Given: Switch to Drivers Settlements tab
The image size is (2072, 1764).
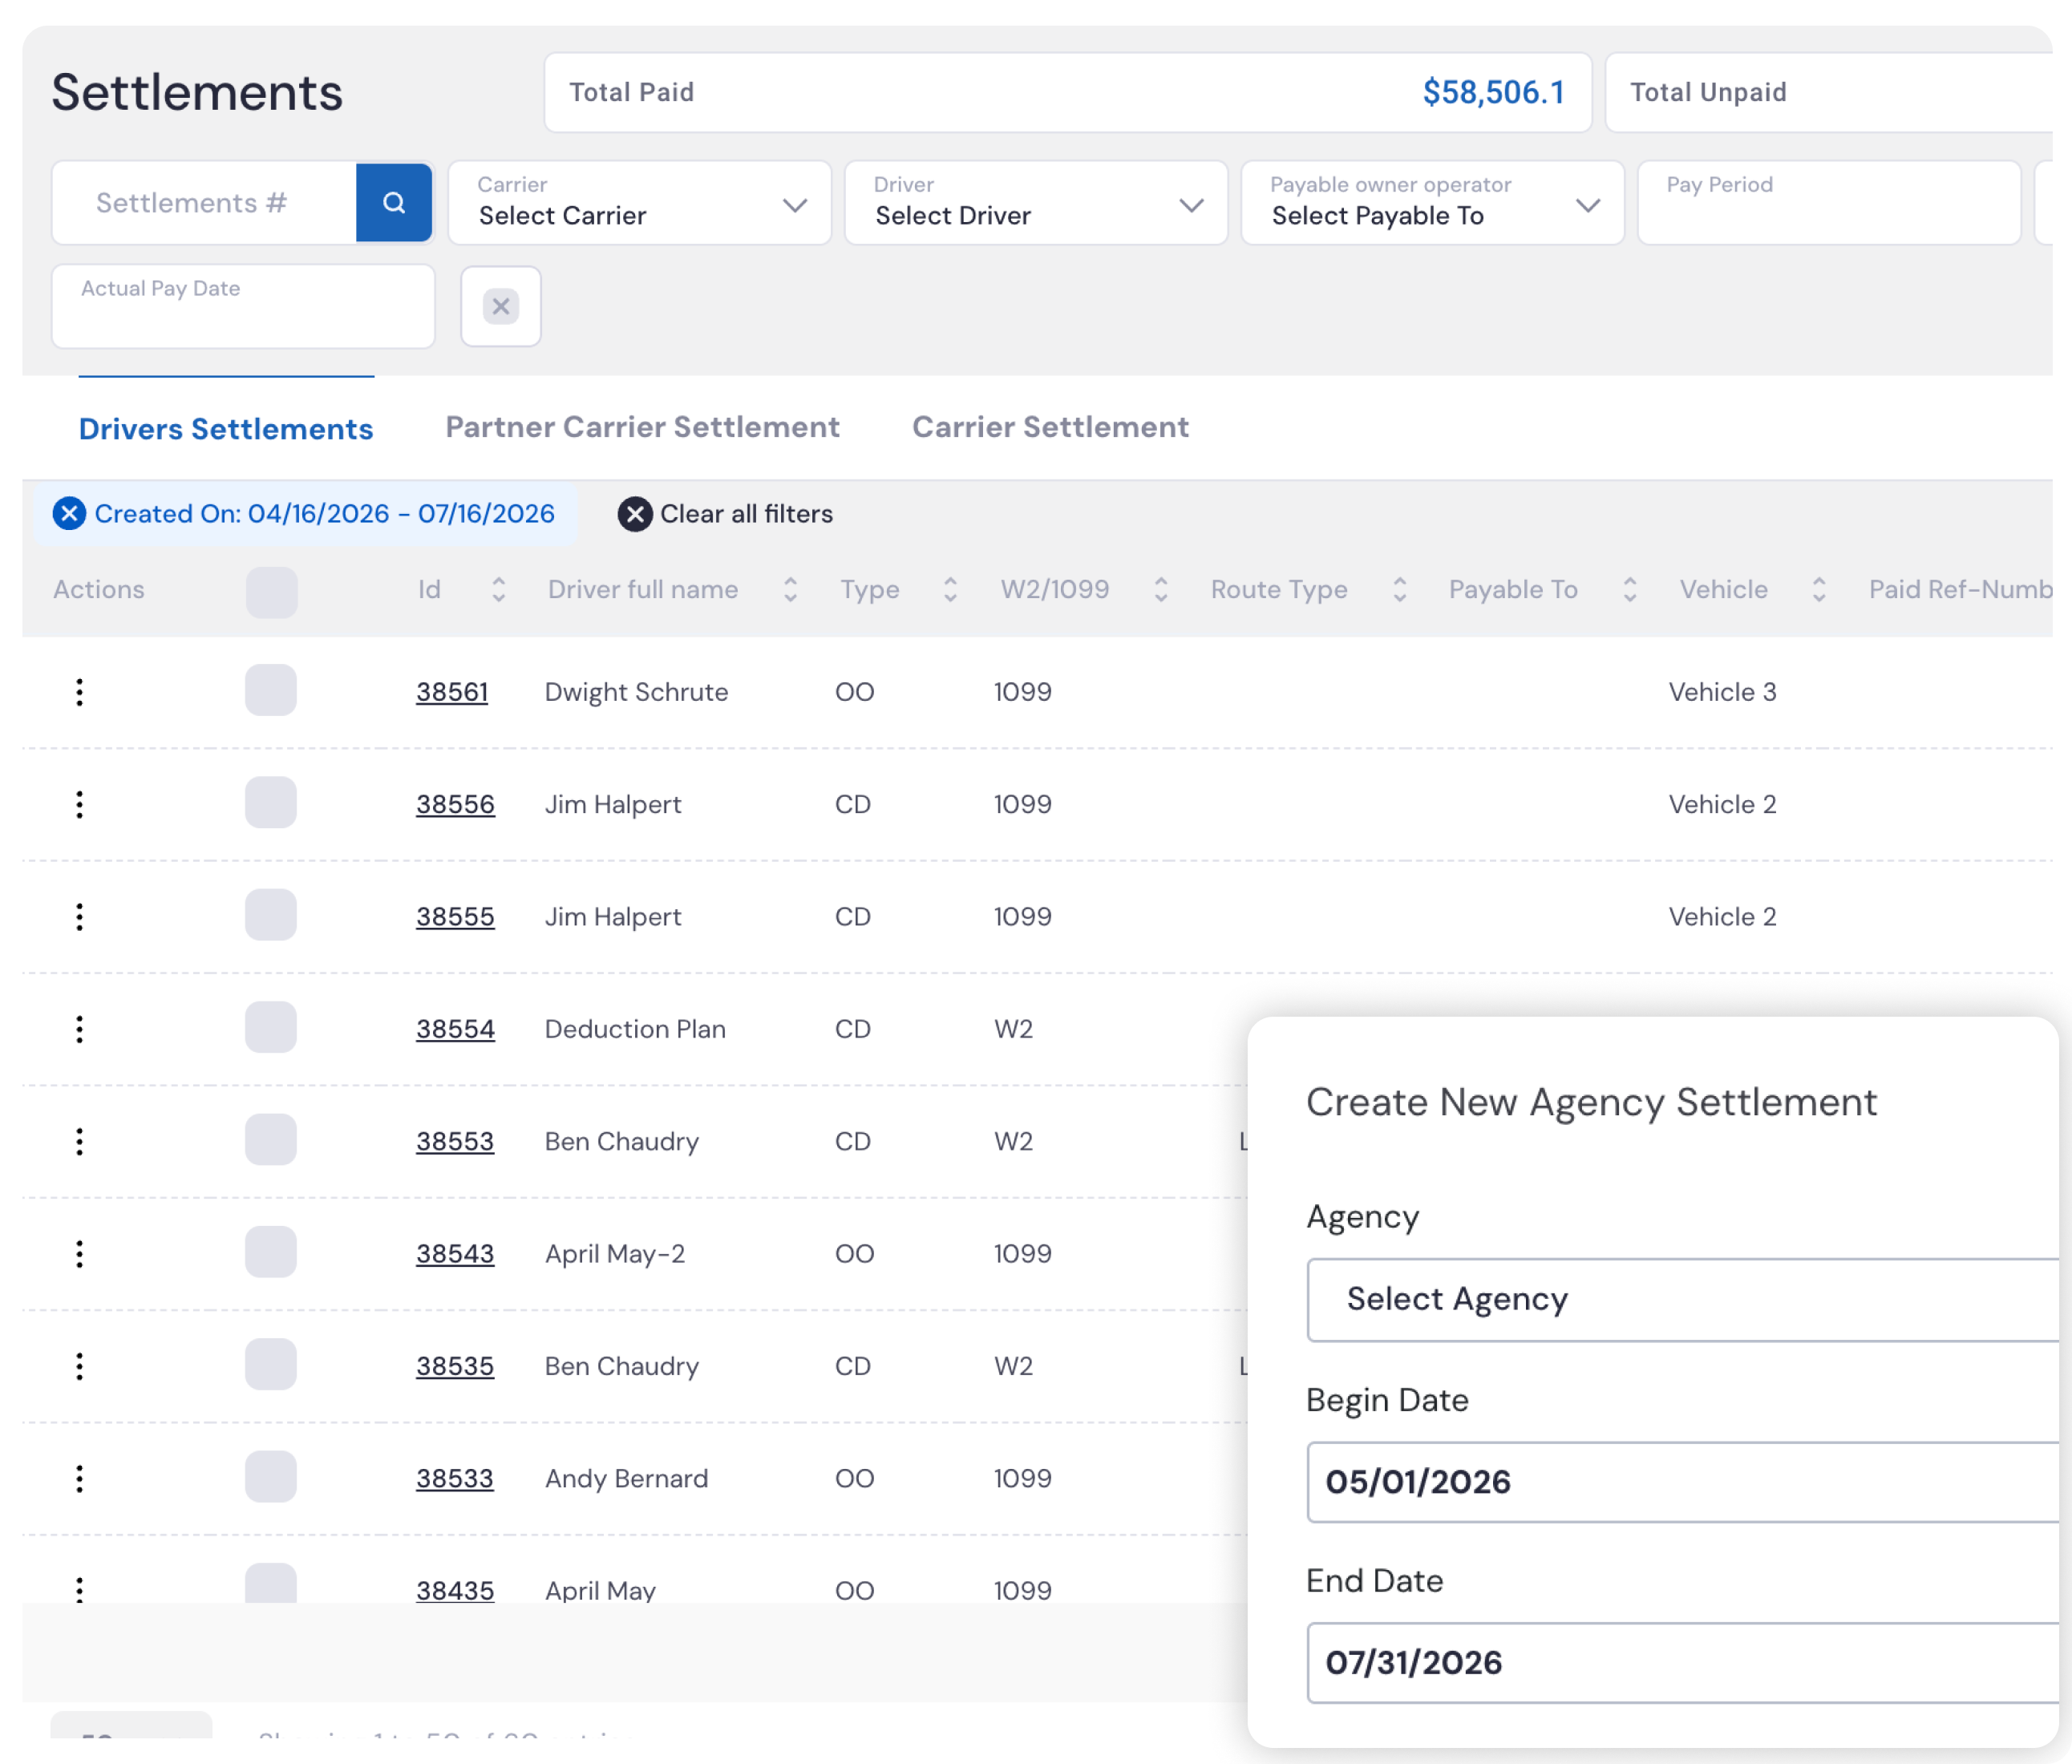Looking at the screenshot, I should (x=226, y=429).
